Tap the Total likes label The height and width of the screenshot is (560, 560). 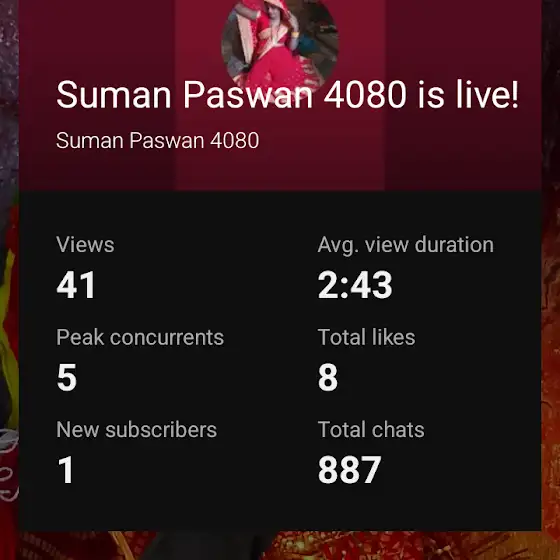(366, 337)
